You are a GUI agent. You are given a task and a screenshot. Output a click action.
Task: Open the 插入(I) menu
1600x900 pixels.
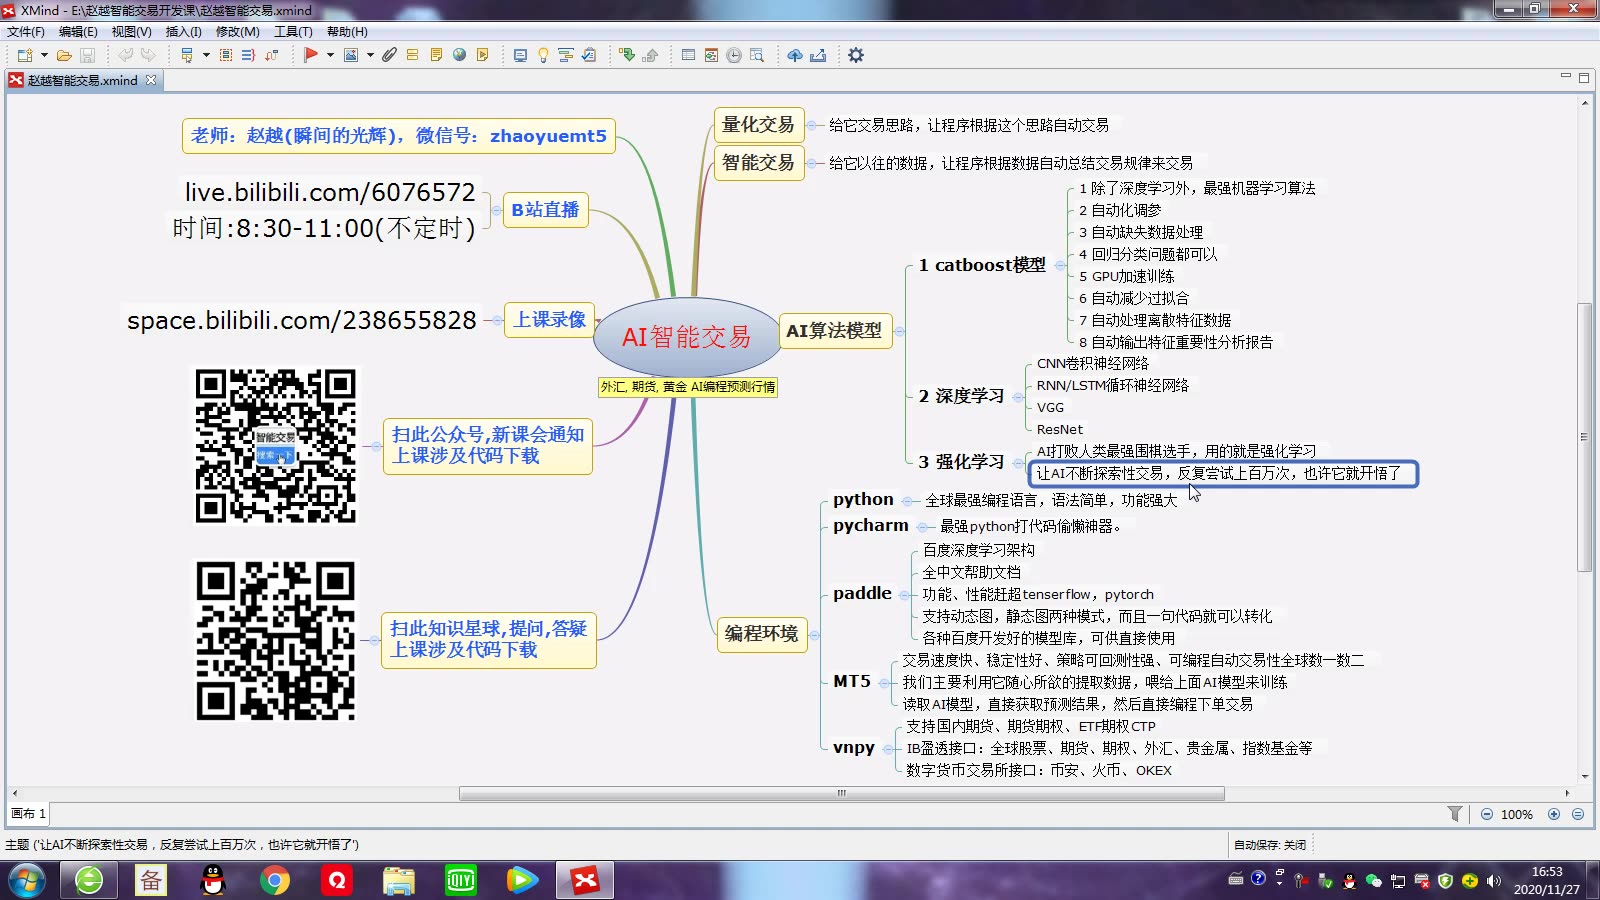pos(183,32)
